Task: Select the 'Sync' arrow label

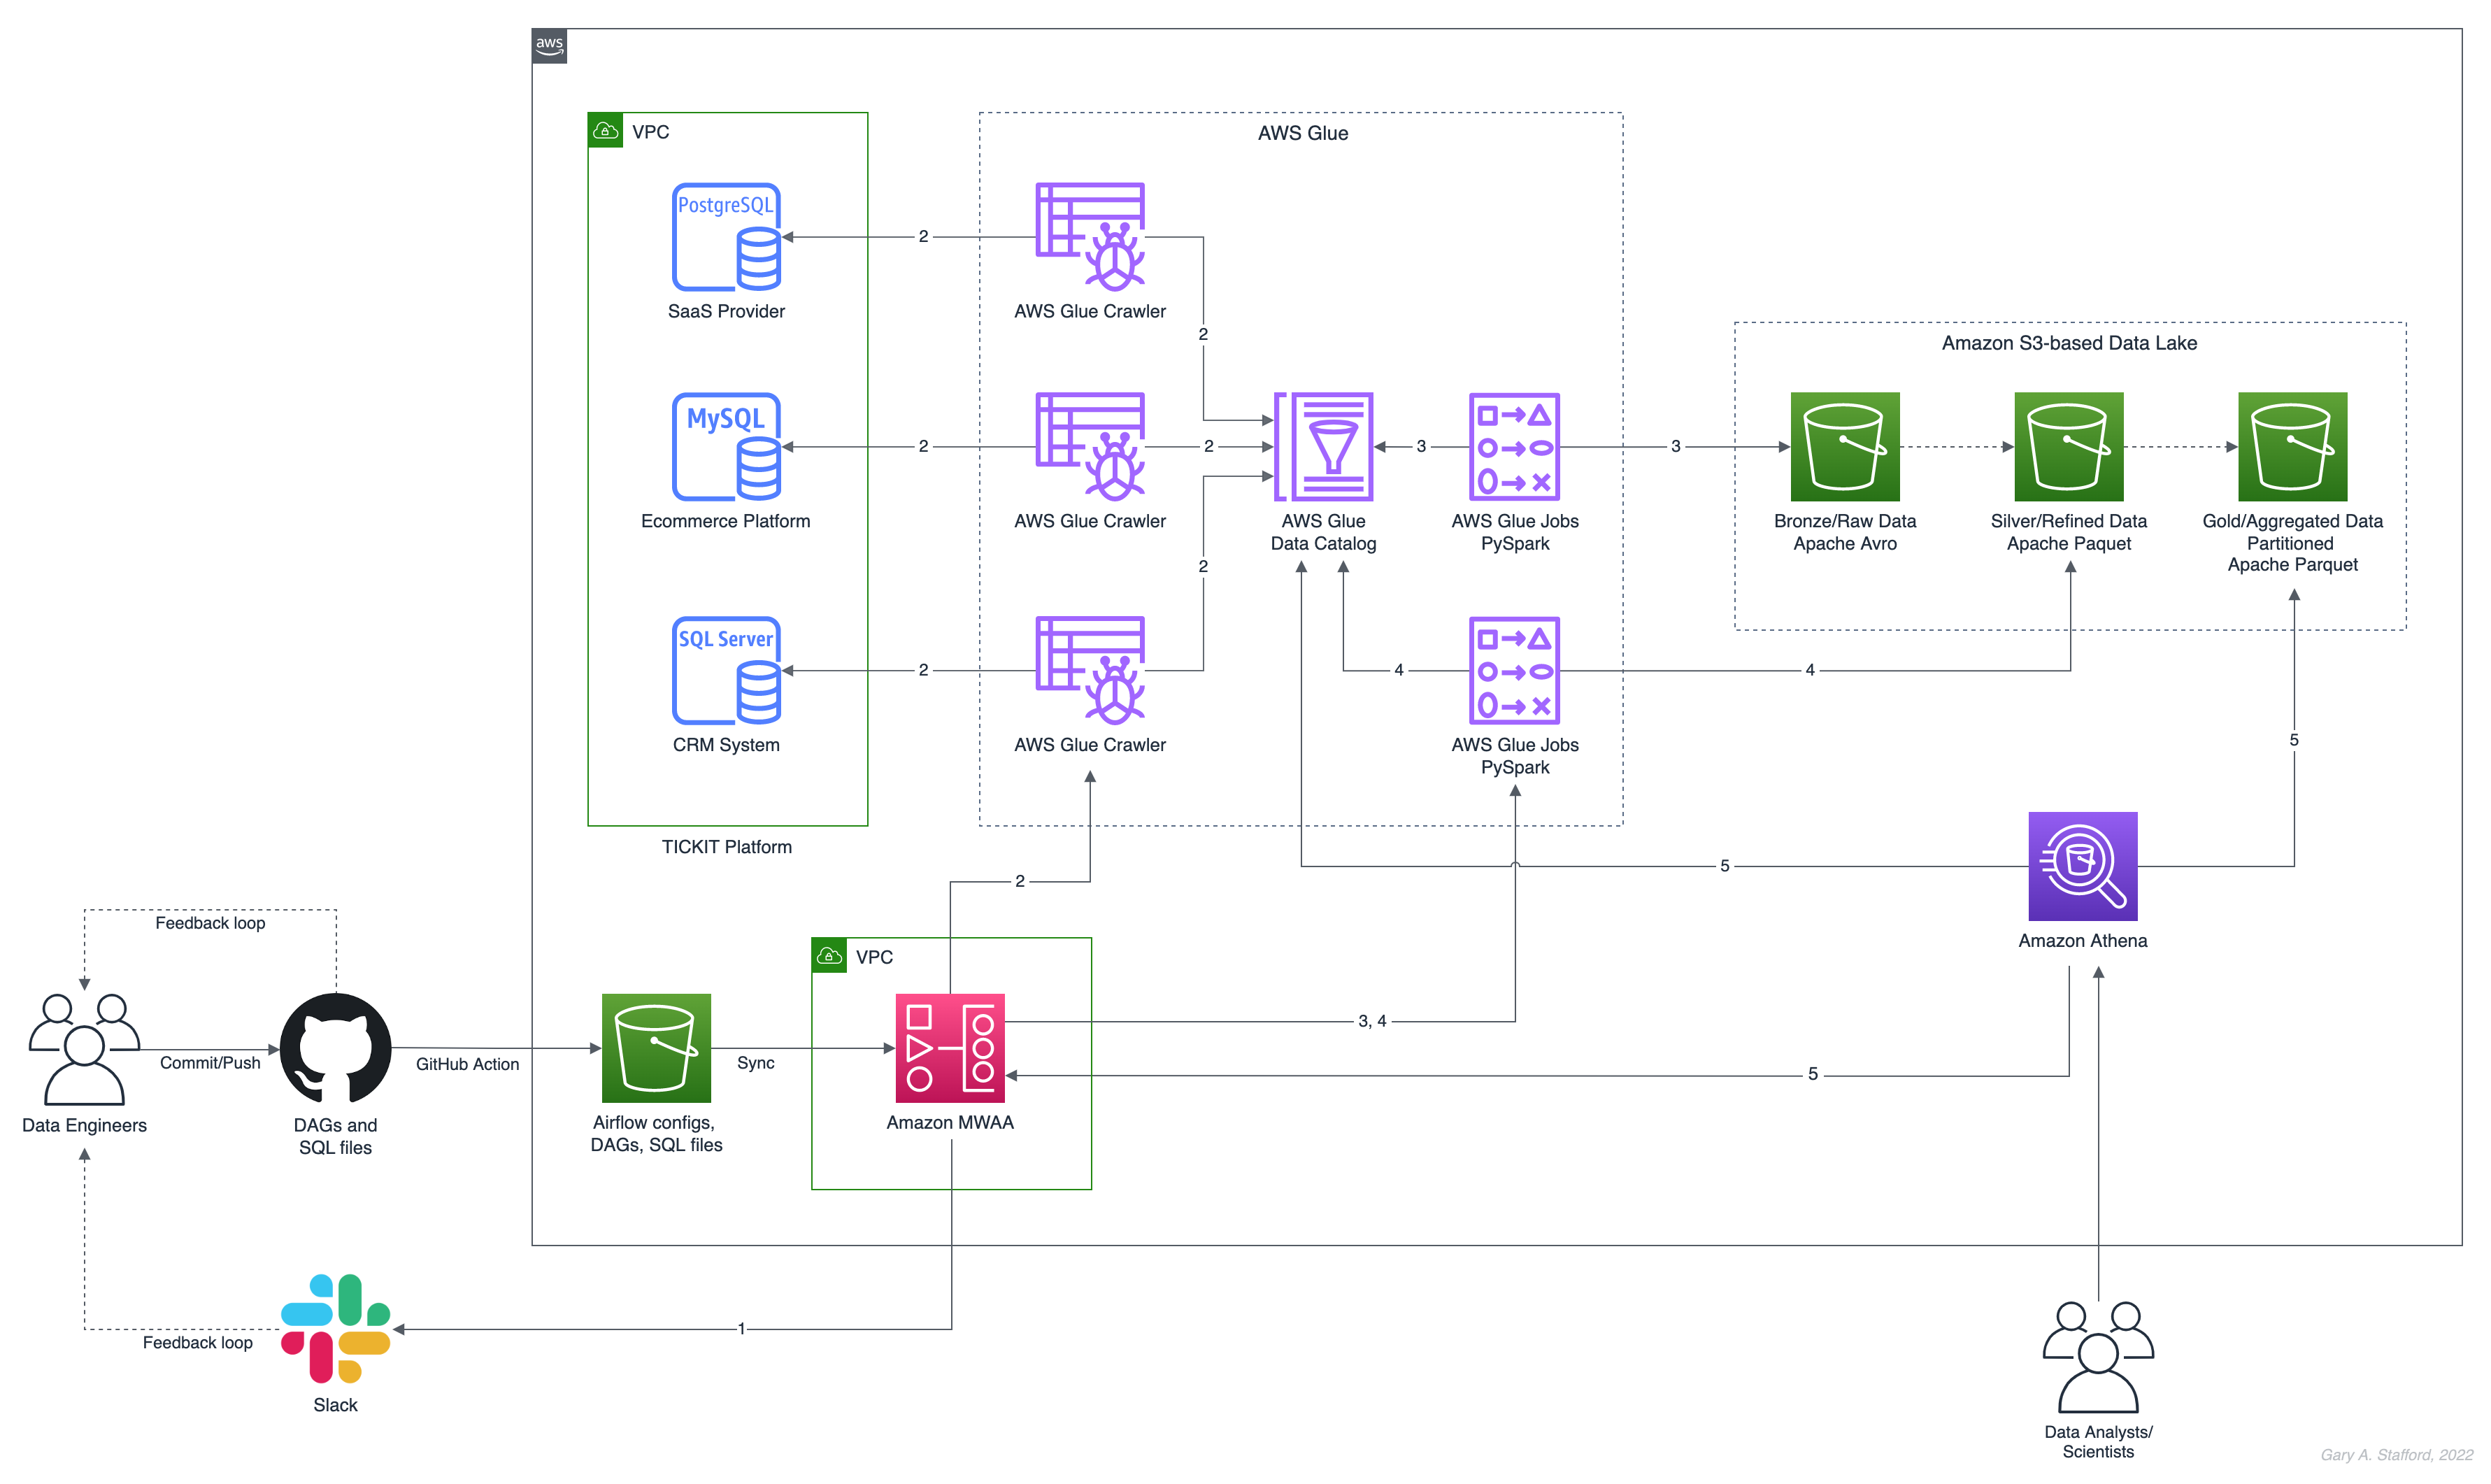Action: [x=755, y=1063]
